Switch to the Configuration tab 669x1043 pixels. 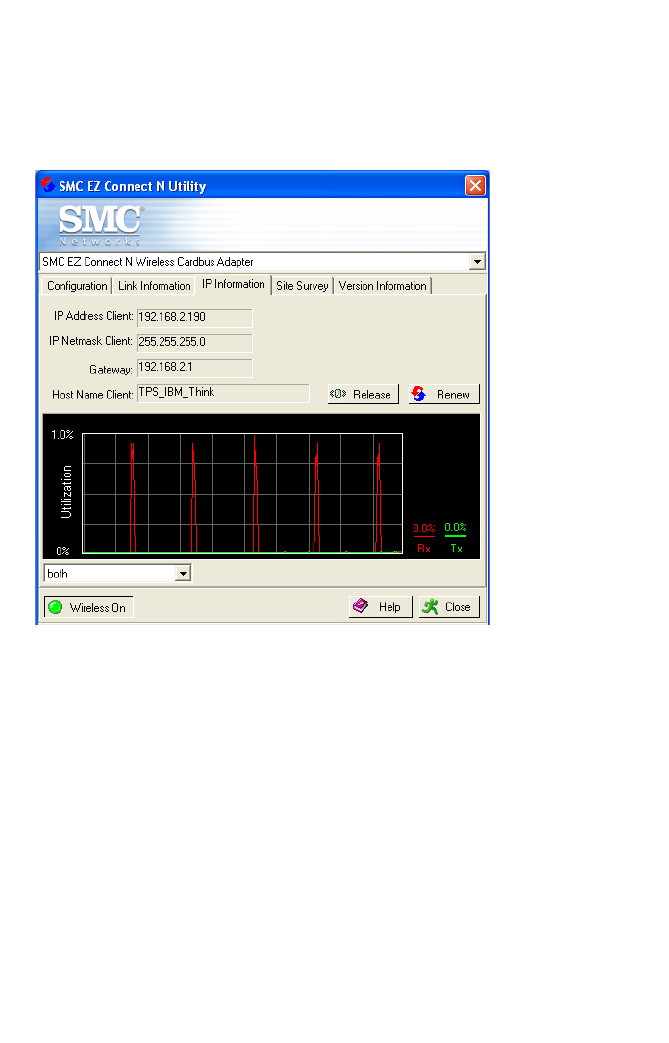[77, 286]
